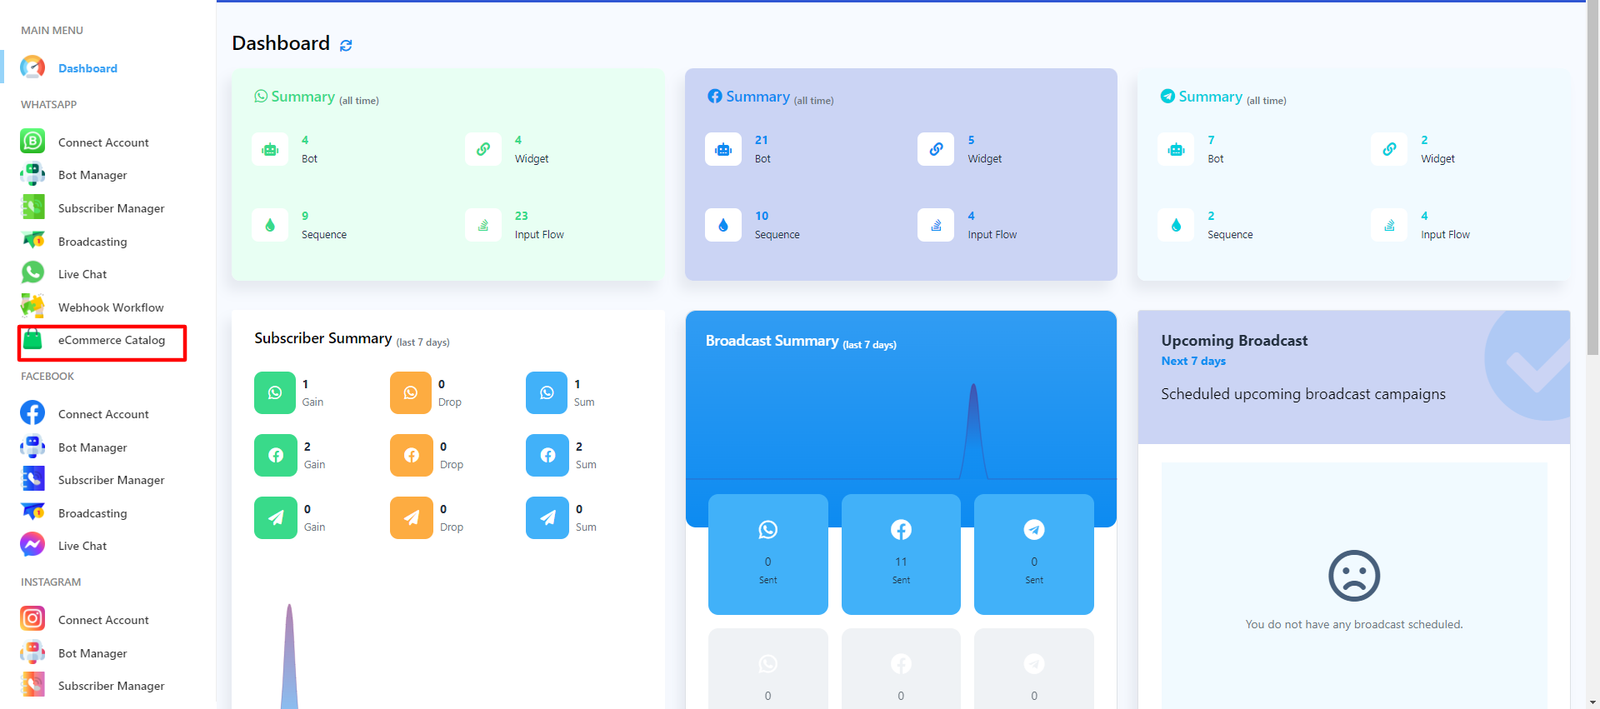This screenshot has width=1600, height=709.
Task: Click the Subscriber Summary heading
Action: click(x=323, y=338)
